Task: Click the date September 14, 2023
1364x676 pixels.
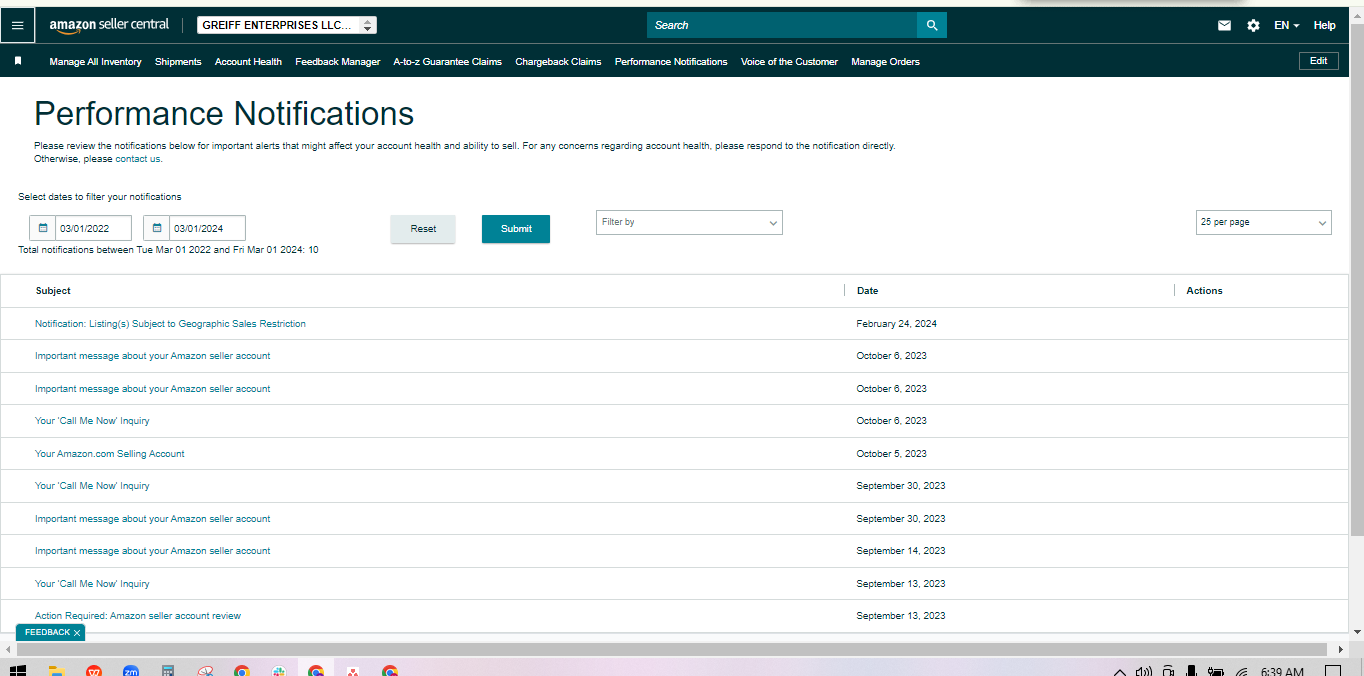Action: [x=900, y=551]
